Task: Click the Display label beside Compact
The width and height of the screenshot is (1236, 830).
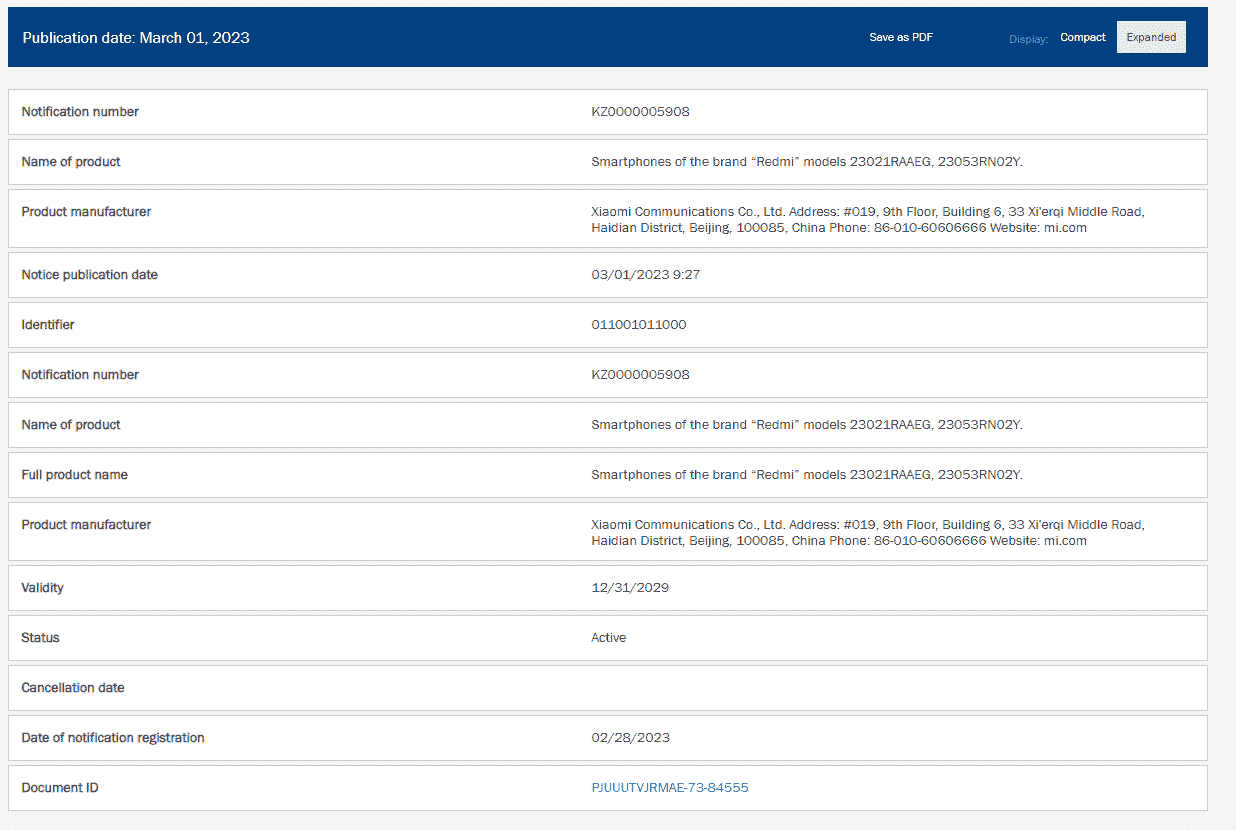Action: tap(1028, 39)
